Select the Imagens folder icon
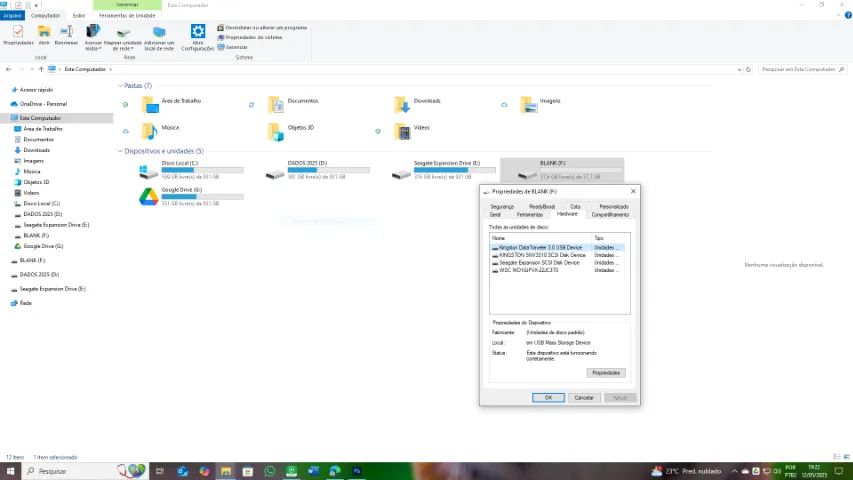The image size is (853, 480). 529,104
